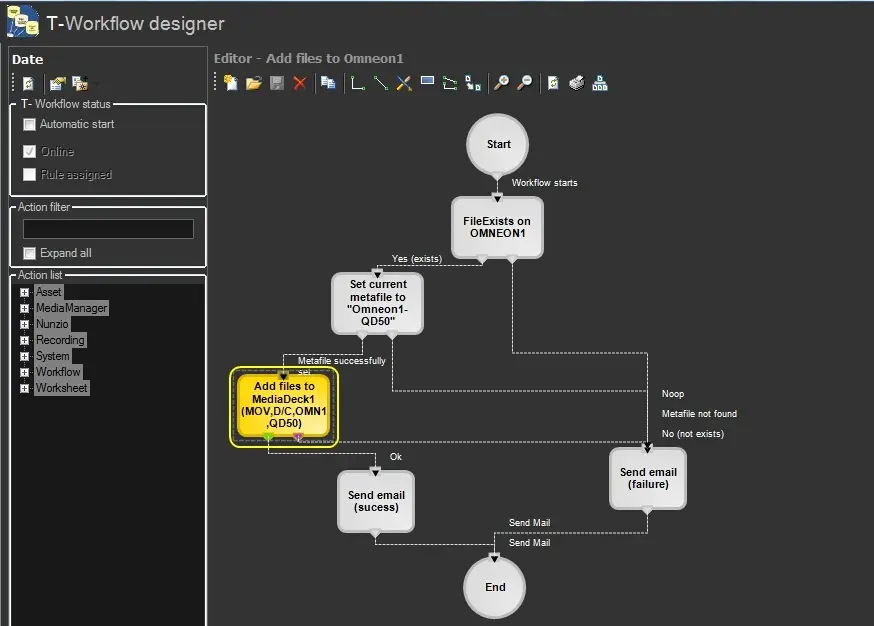Screen dimensions: 874x626
Task: Click the red X delete icon
Action: click(299, 83)
